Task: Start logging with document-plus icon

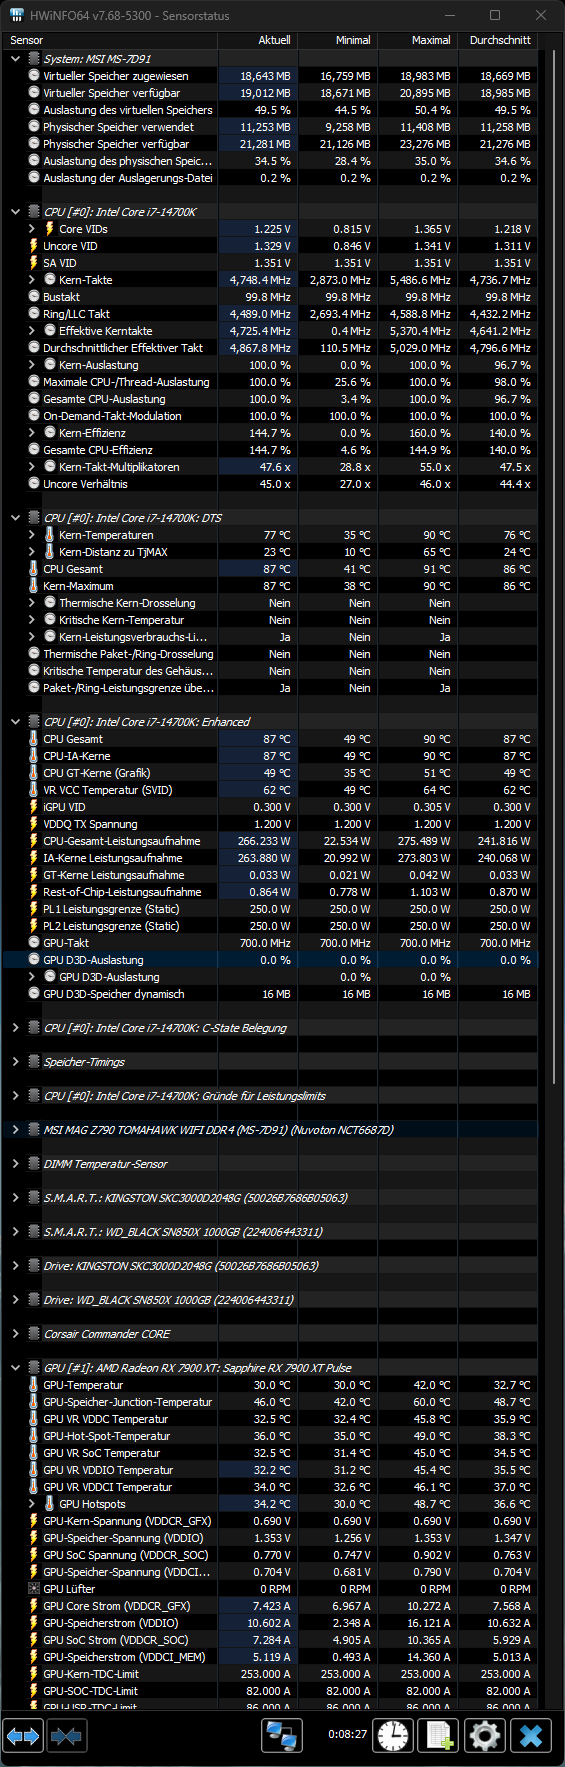Action: (440, 1736)
